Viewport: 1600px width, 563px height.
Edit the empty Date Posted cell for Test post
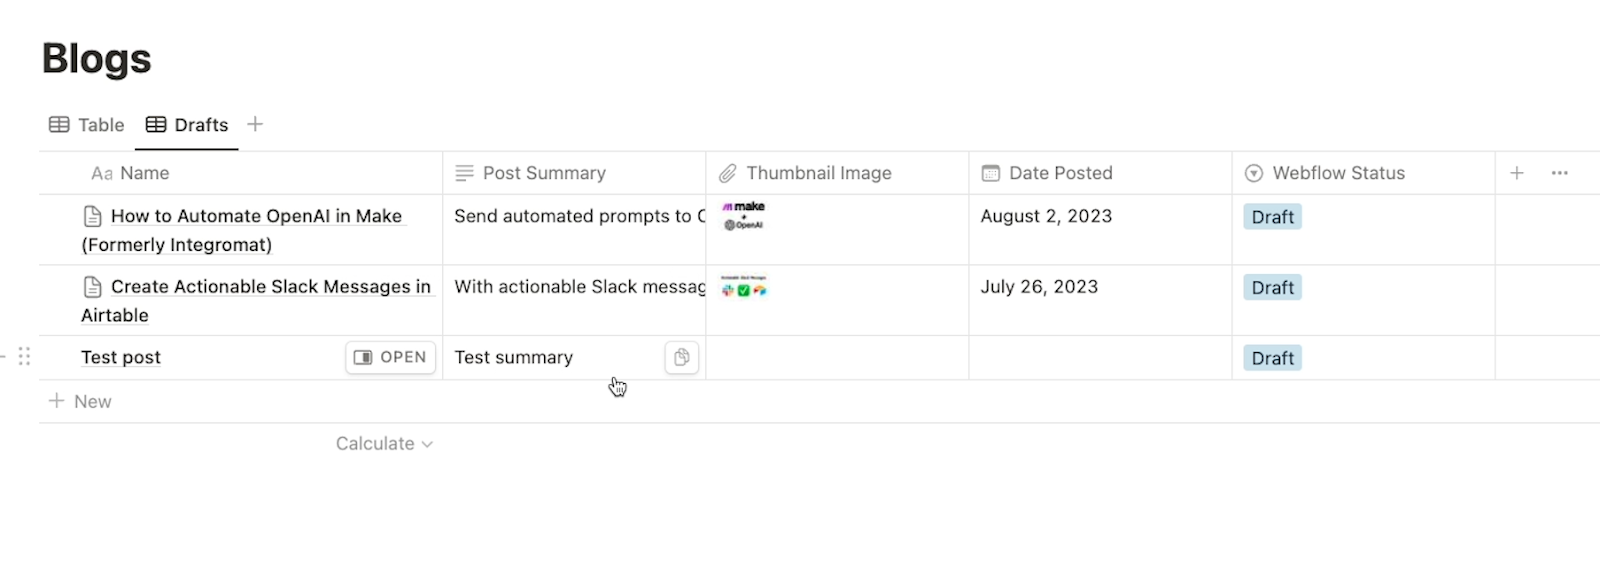pyautogui.click(x=1100, y=357)
